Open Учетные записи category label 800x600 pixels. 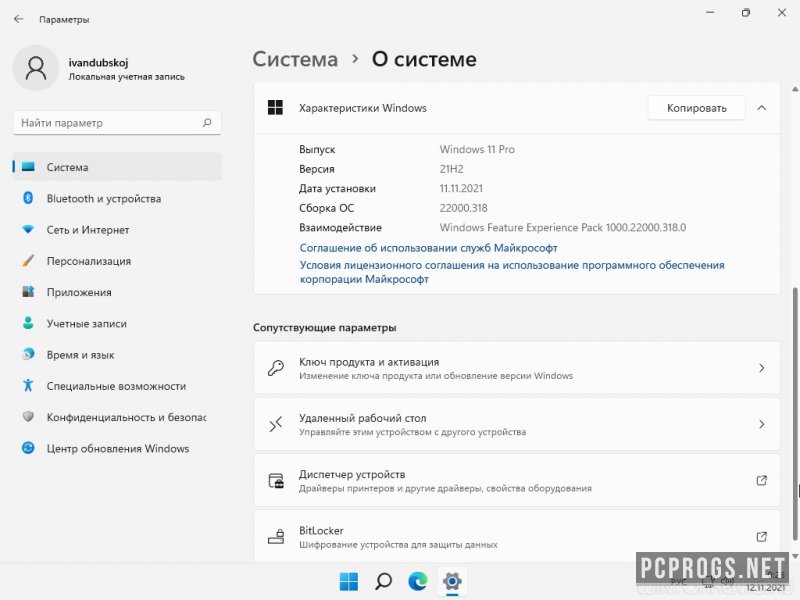(87, 323)
